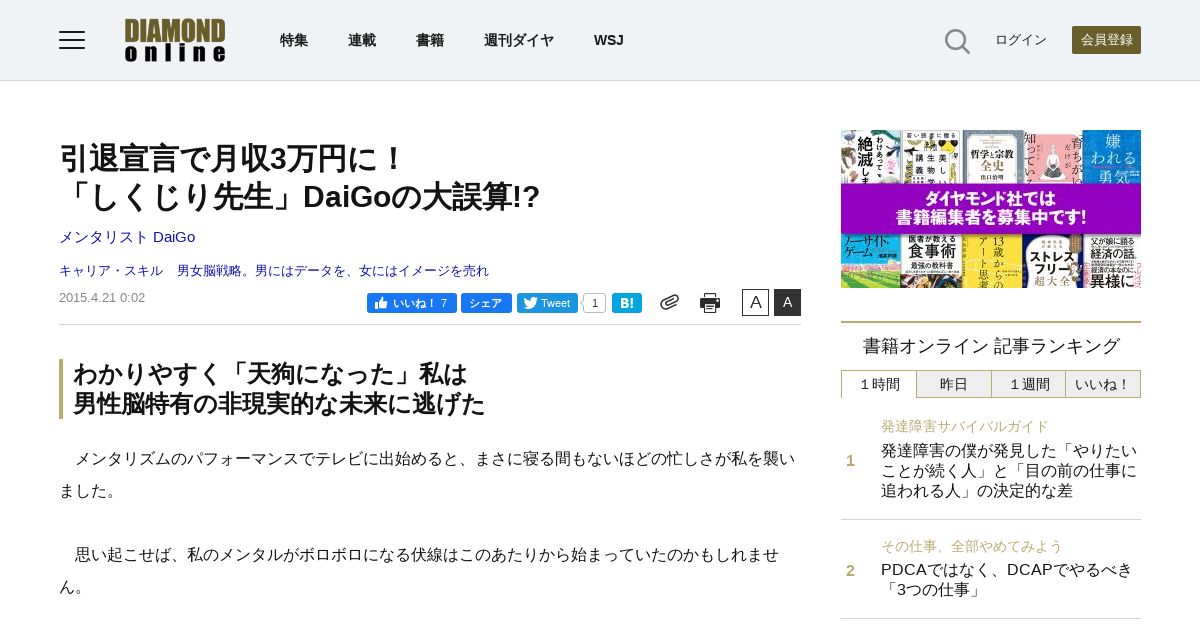This screenshot has width=1200, height=630.
Task: Click the print icon
Action: 710,303
